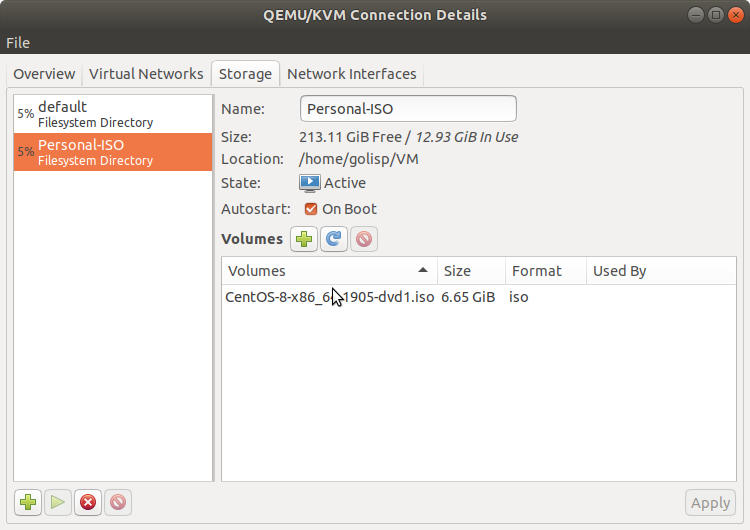Click the Apply button
The width and height of the screenshot is (750, 530).
[711, 503]
